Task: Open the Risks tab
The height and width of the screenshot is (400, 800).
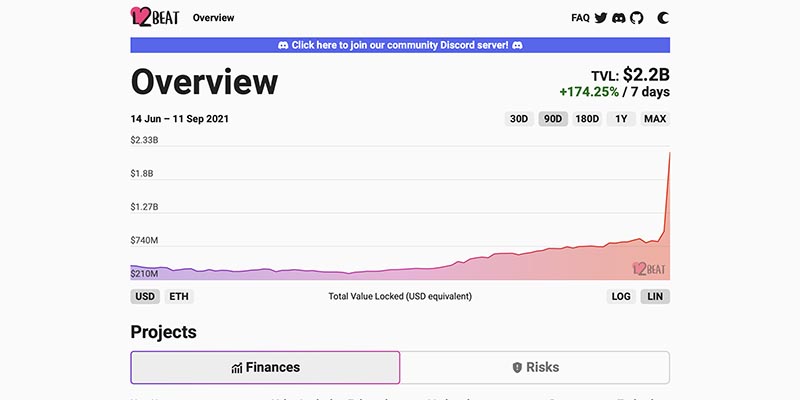Action: (x=535, y=368)
